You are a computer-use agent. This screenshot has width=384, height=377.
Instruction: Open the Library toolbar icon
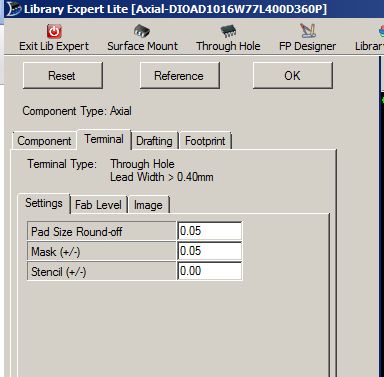pyautogui.click(x=381, y=31)
